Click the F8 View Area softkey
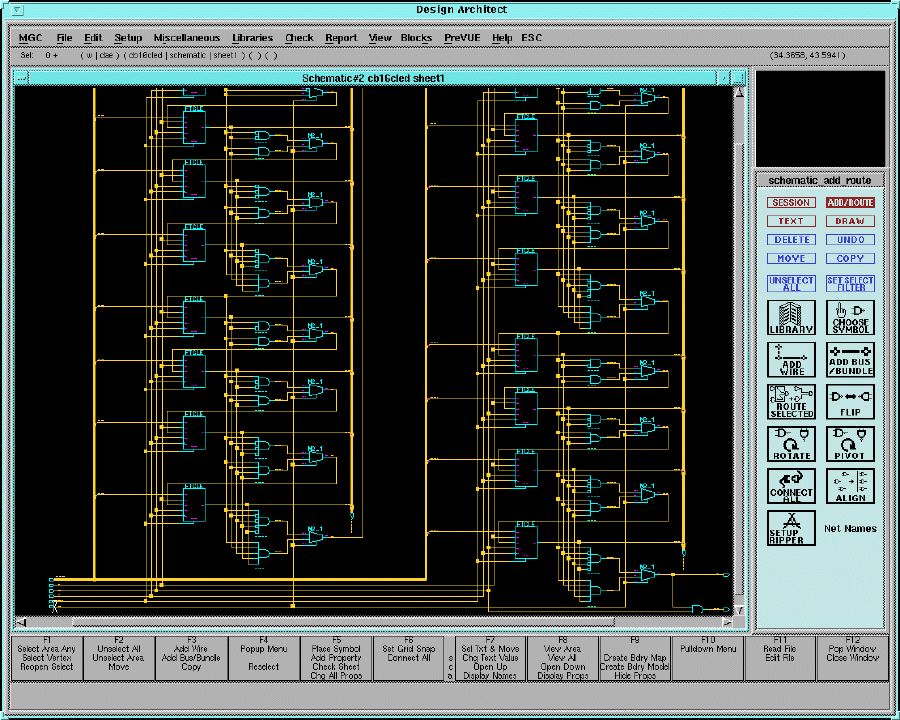The height and width of the screenshot is (720, 900). tap(564, 657)
